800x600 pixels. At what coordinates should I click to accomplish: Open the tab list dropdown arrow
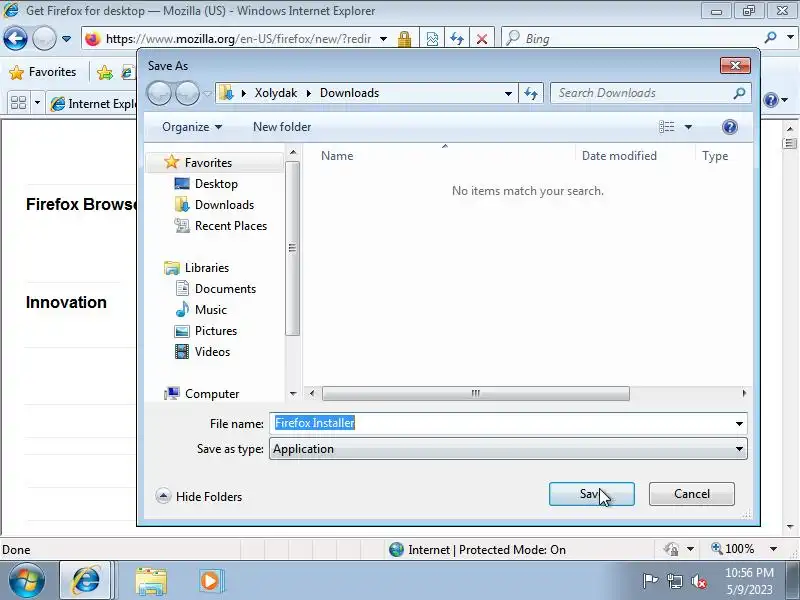37,103
